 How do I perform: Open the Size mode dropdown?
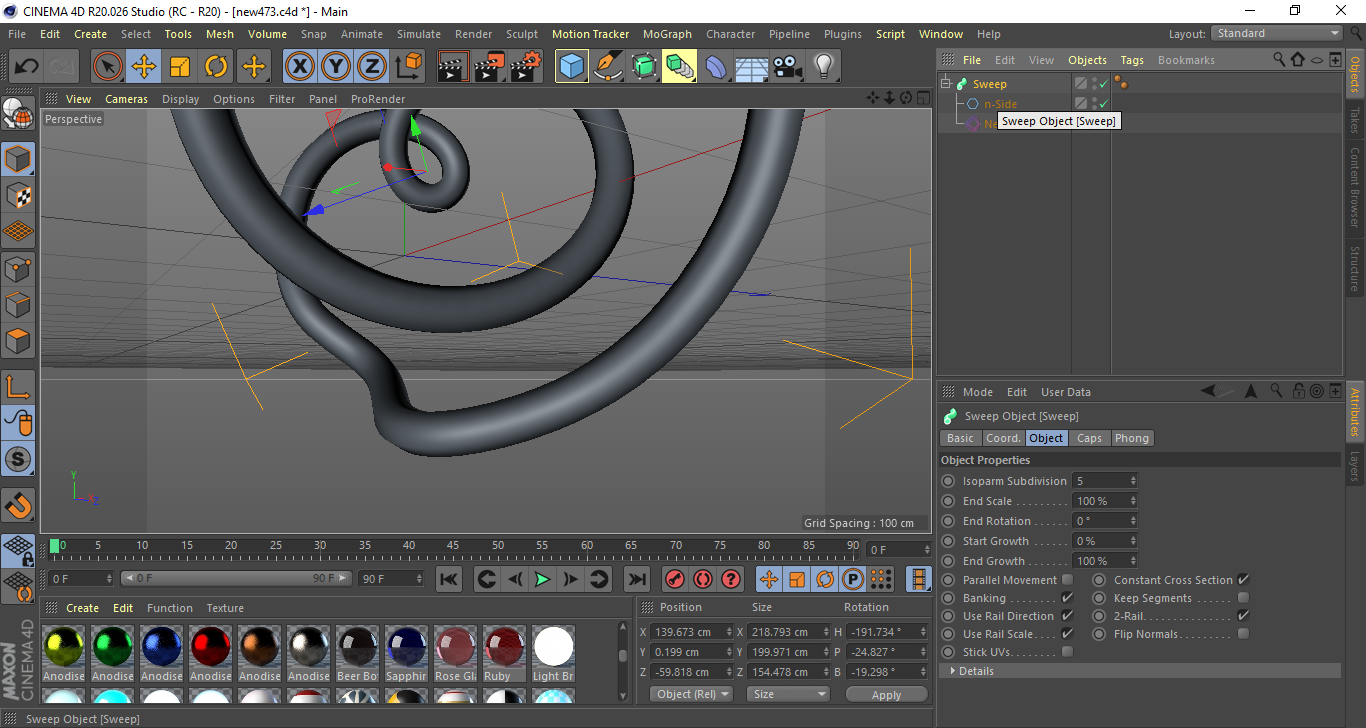pos(789,694)
